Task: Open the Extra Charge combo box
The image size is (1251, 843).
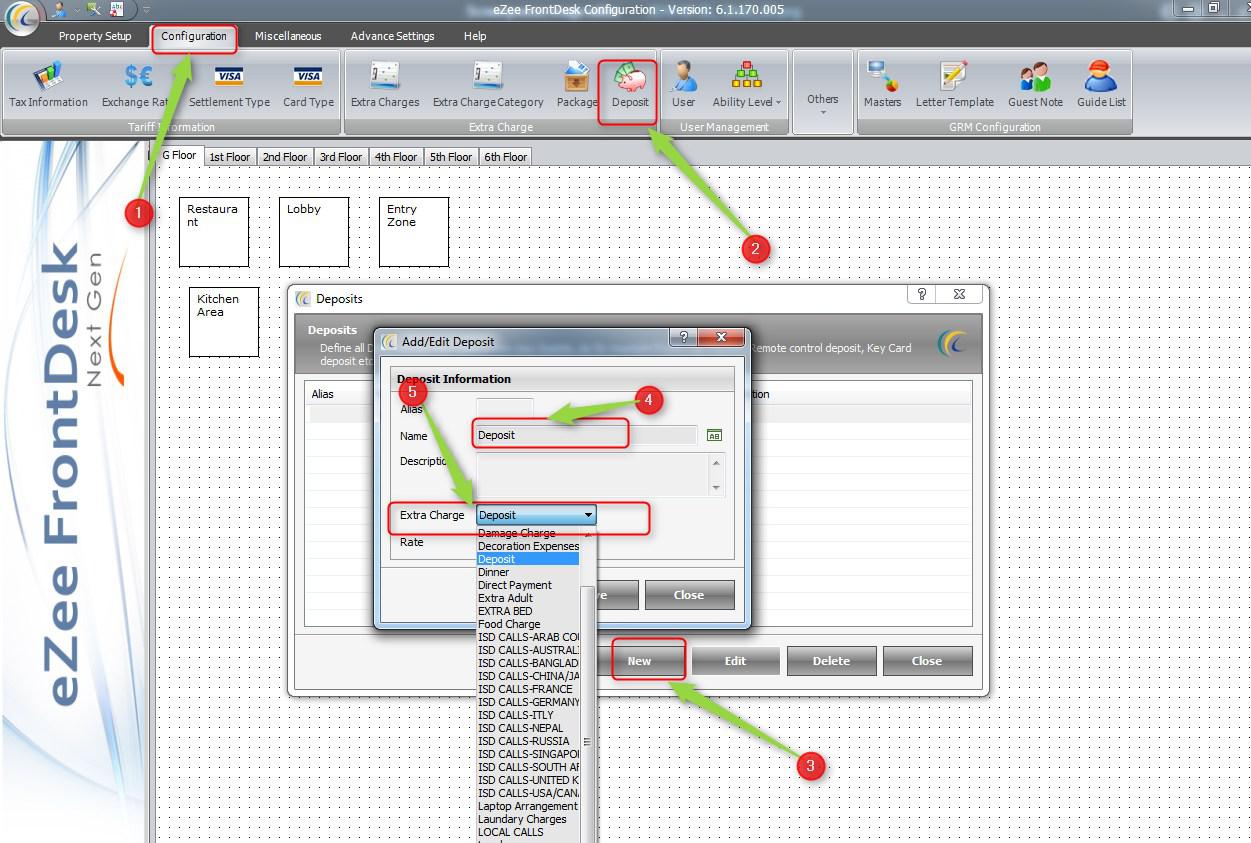Action: (x=537, y=515)
